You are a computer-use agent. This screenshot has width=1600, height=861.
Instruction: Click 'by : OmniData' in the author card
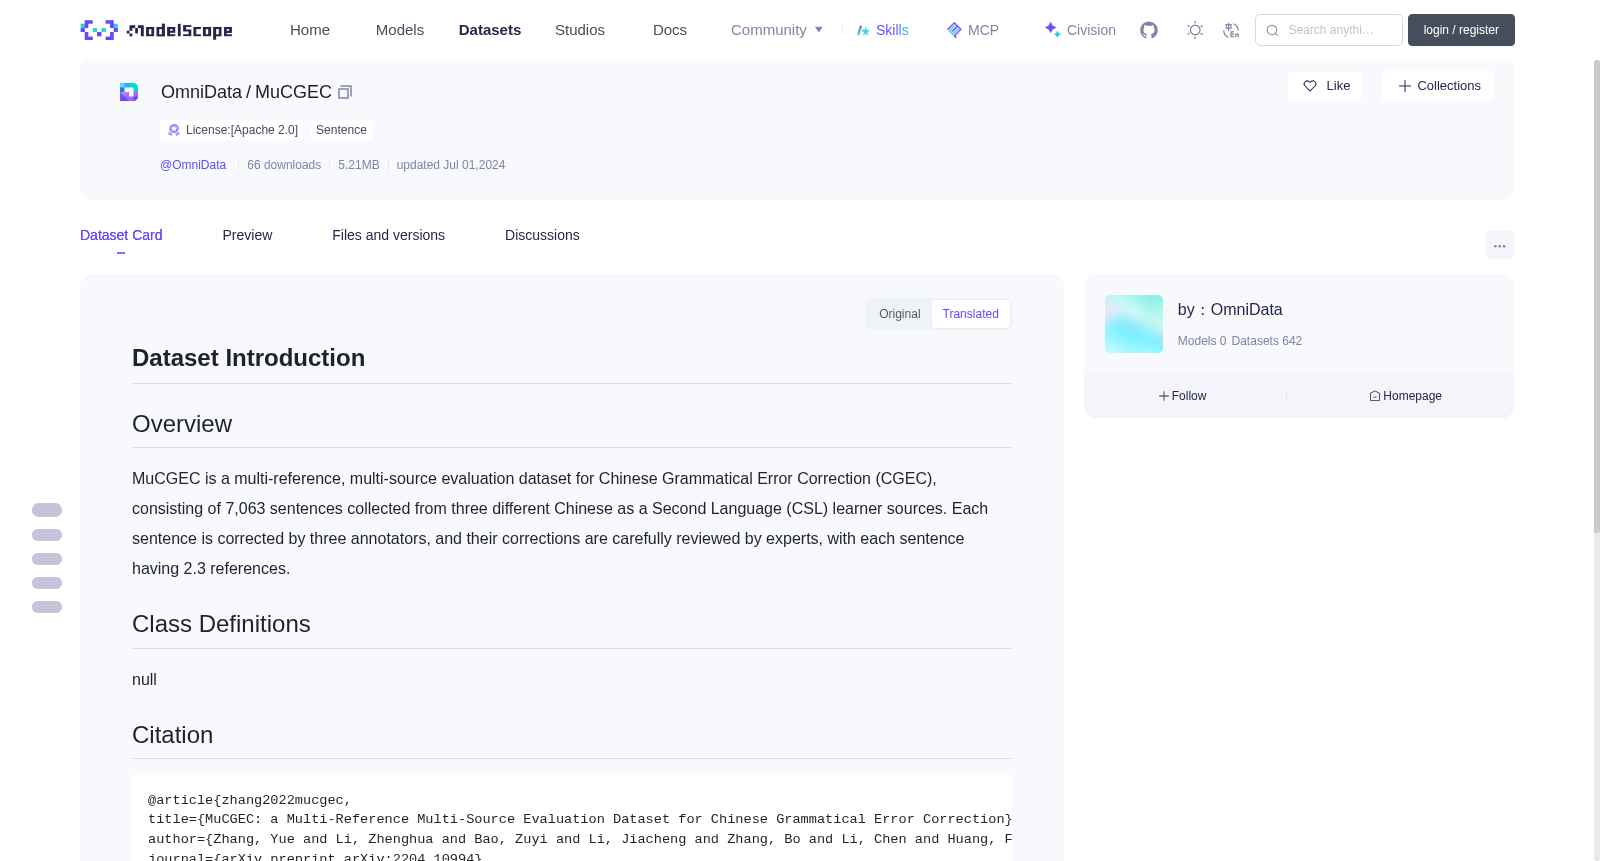[1230, 310]
